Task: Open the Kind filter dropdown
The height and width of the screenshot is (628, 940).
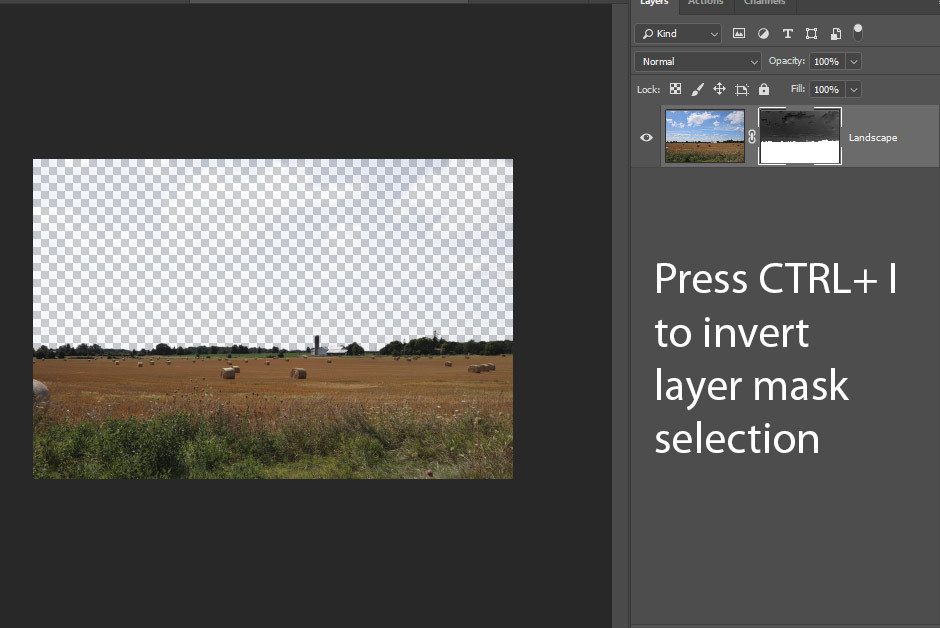Action: click(678, 33)
